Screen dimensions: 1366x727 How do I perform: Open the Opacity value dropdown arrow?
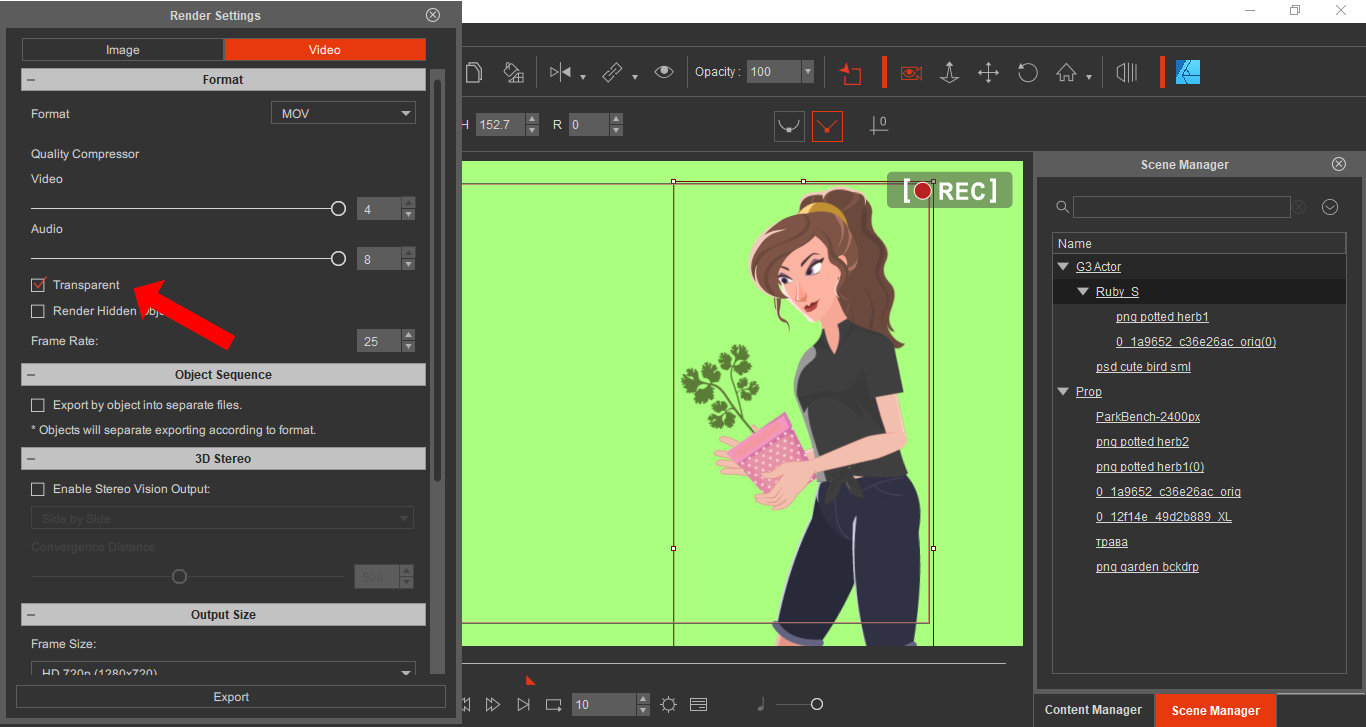tap(807, 72)
